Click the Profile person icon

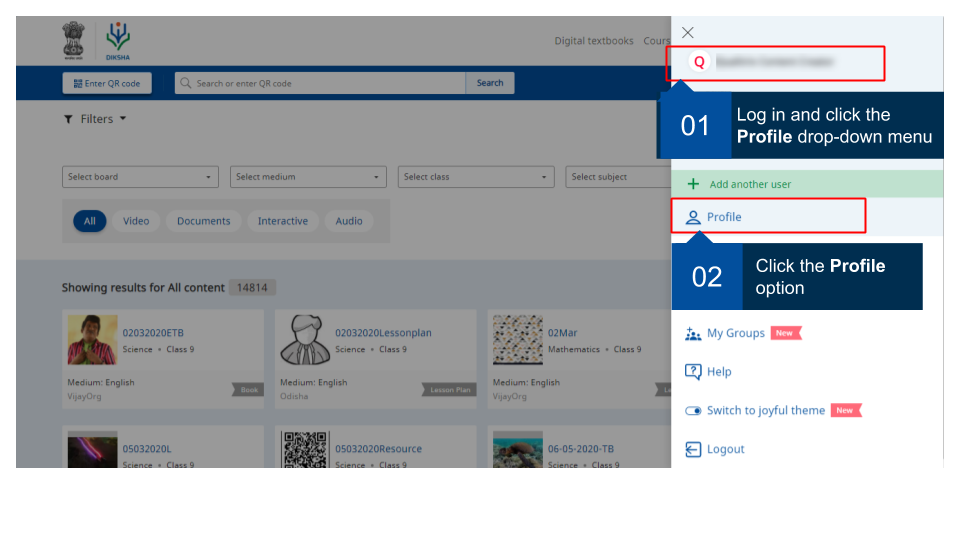693,217
